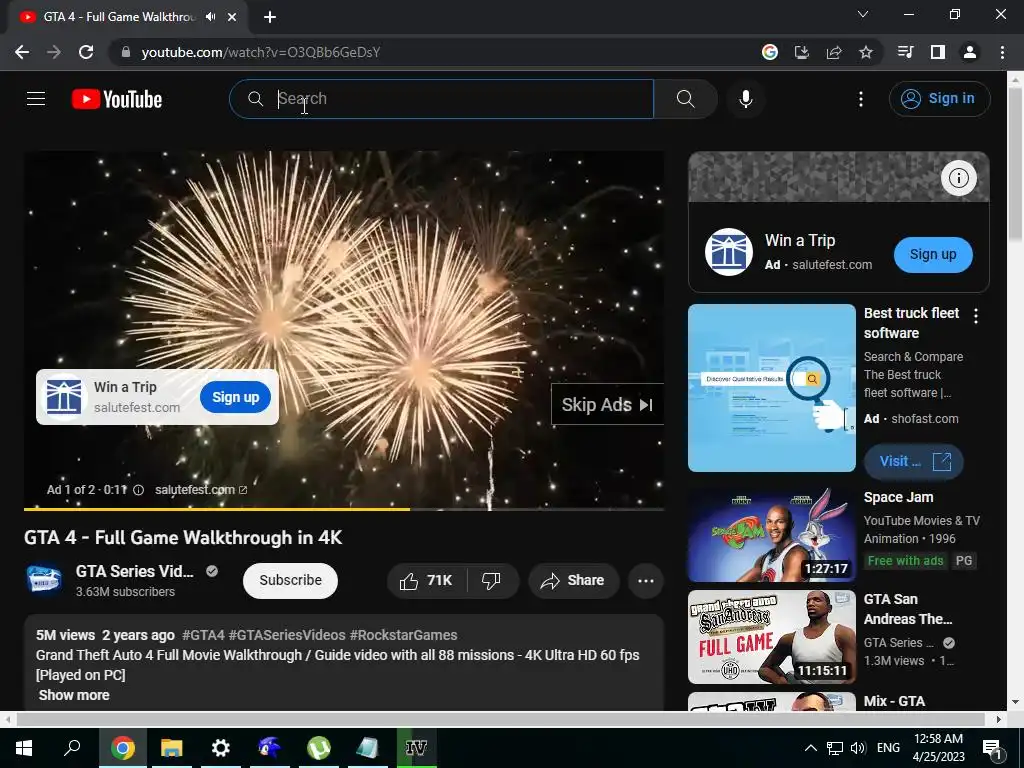
Task: Sign up on the video ad overlay
Action: [235, 397]
